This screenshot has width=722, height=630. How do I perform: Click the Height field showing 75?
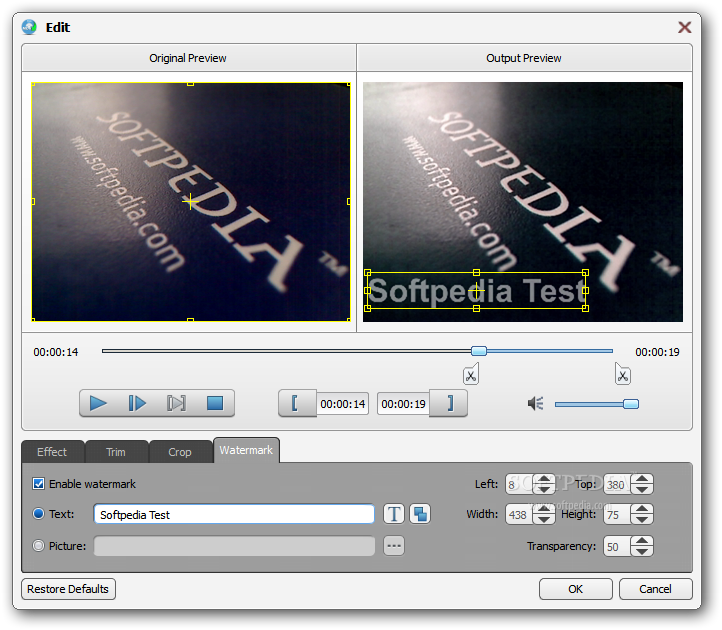click(x=617, y=514)
